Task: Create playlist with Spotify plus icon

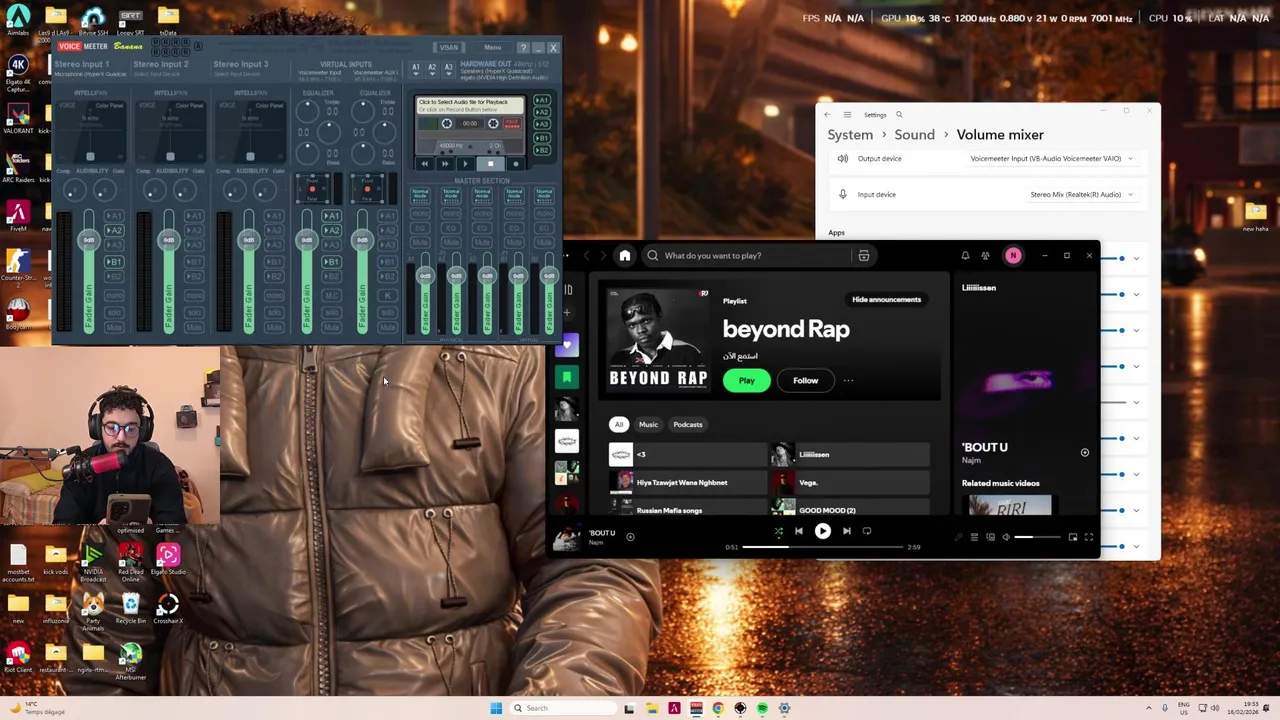Action: point(567,312)
